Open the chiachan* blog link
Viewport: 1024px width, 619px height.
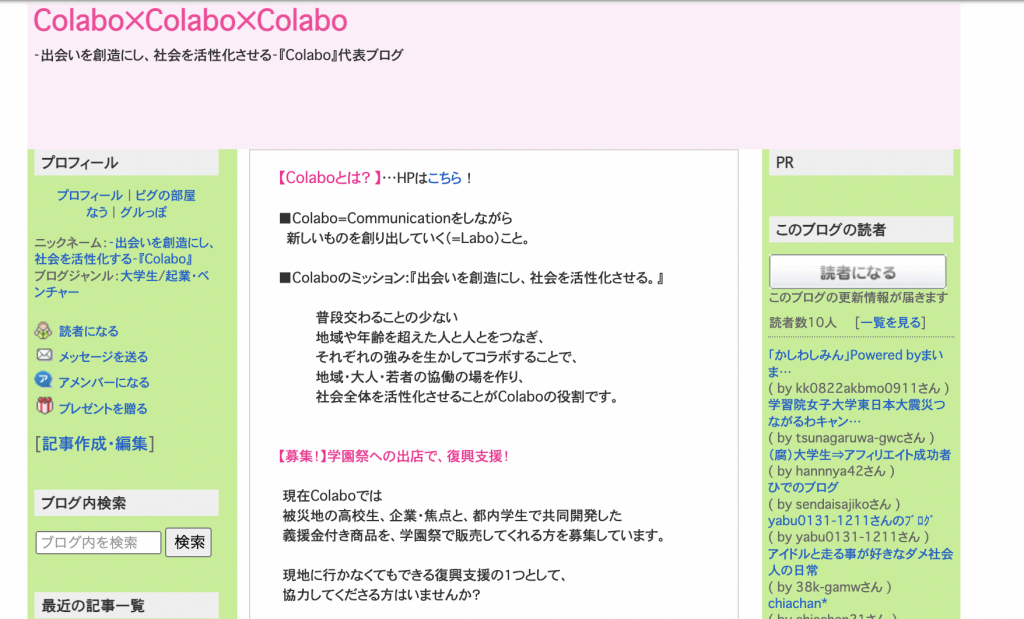(x=796, y=603)
